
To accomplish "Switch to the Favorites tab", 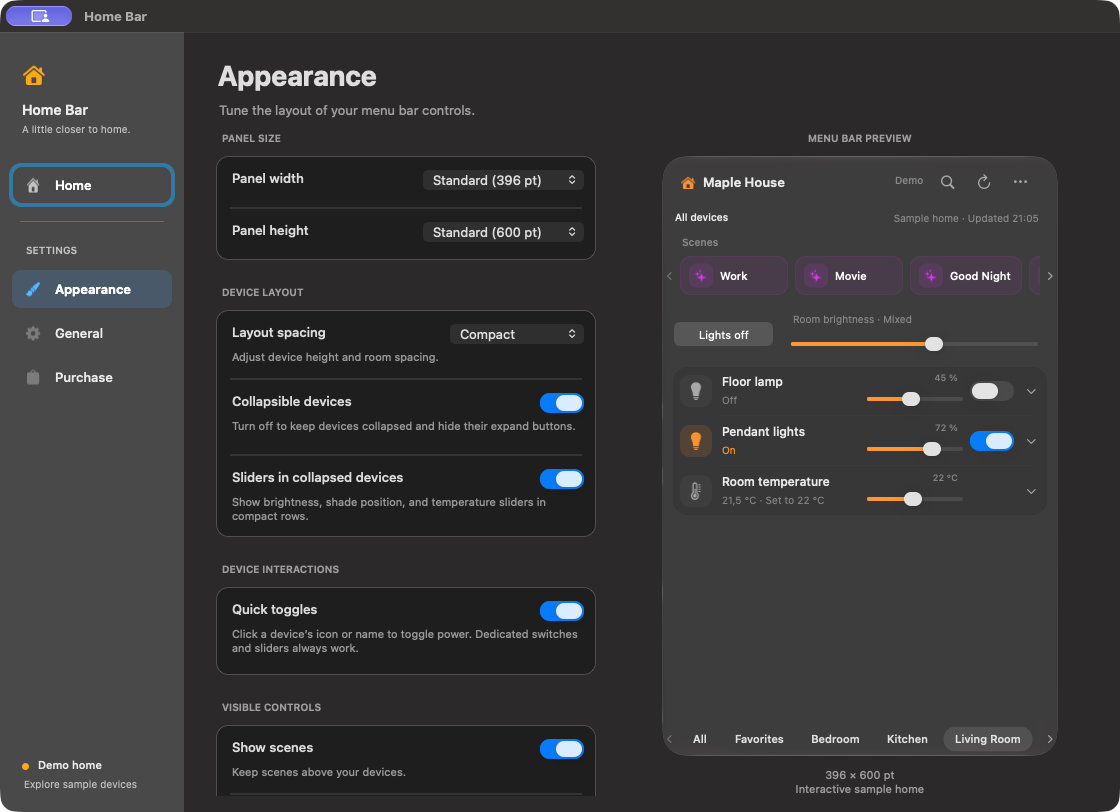I will [759, 739].
